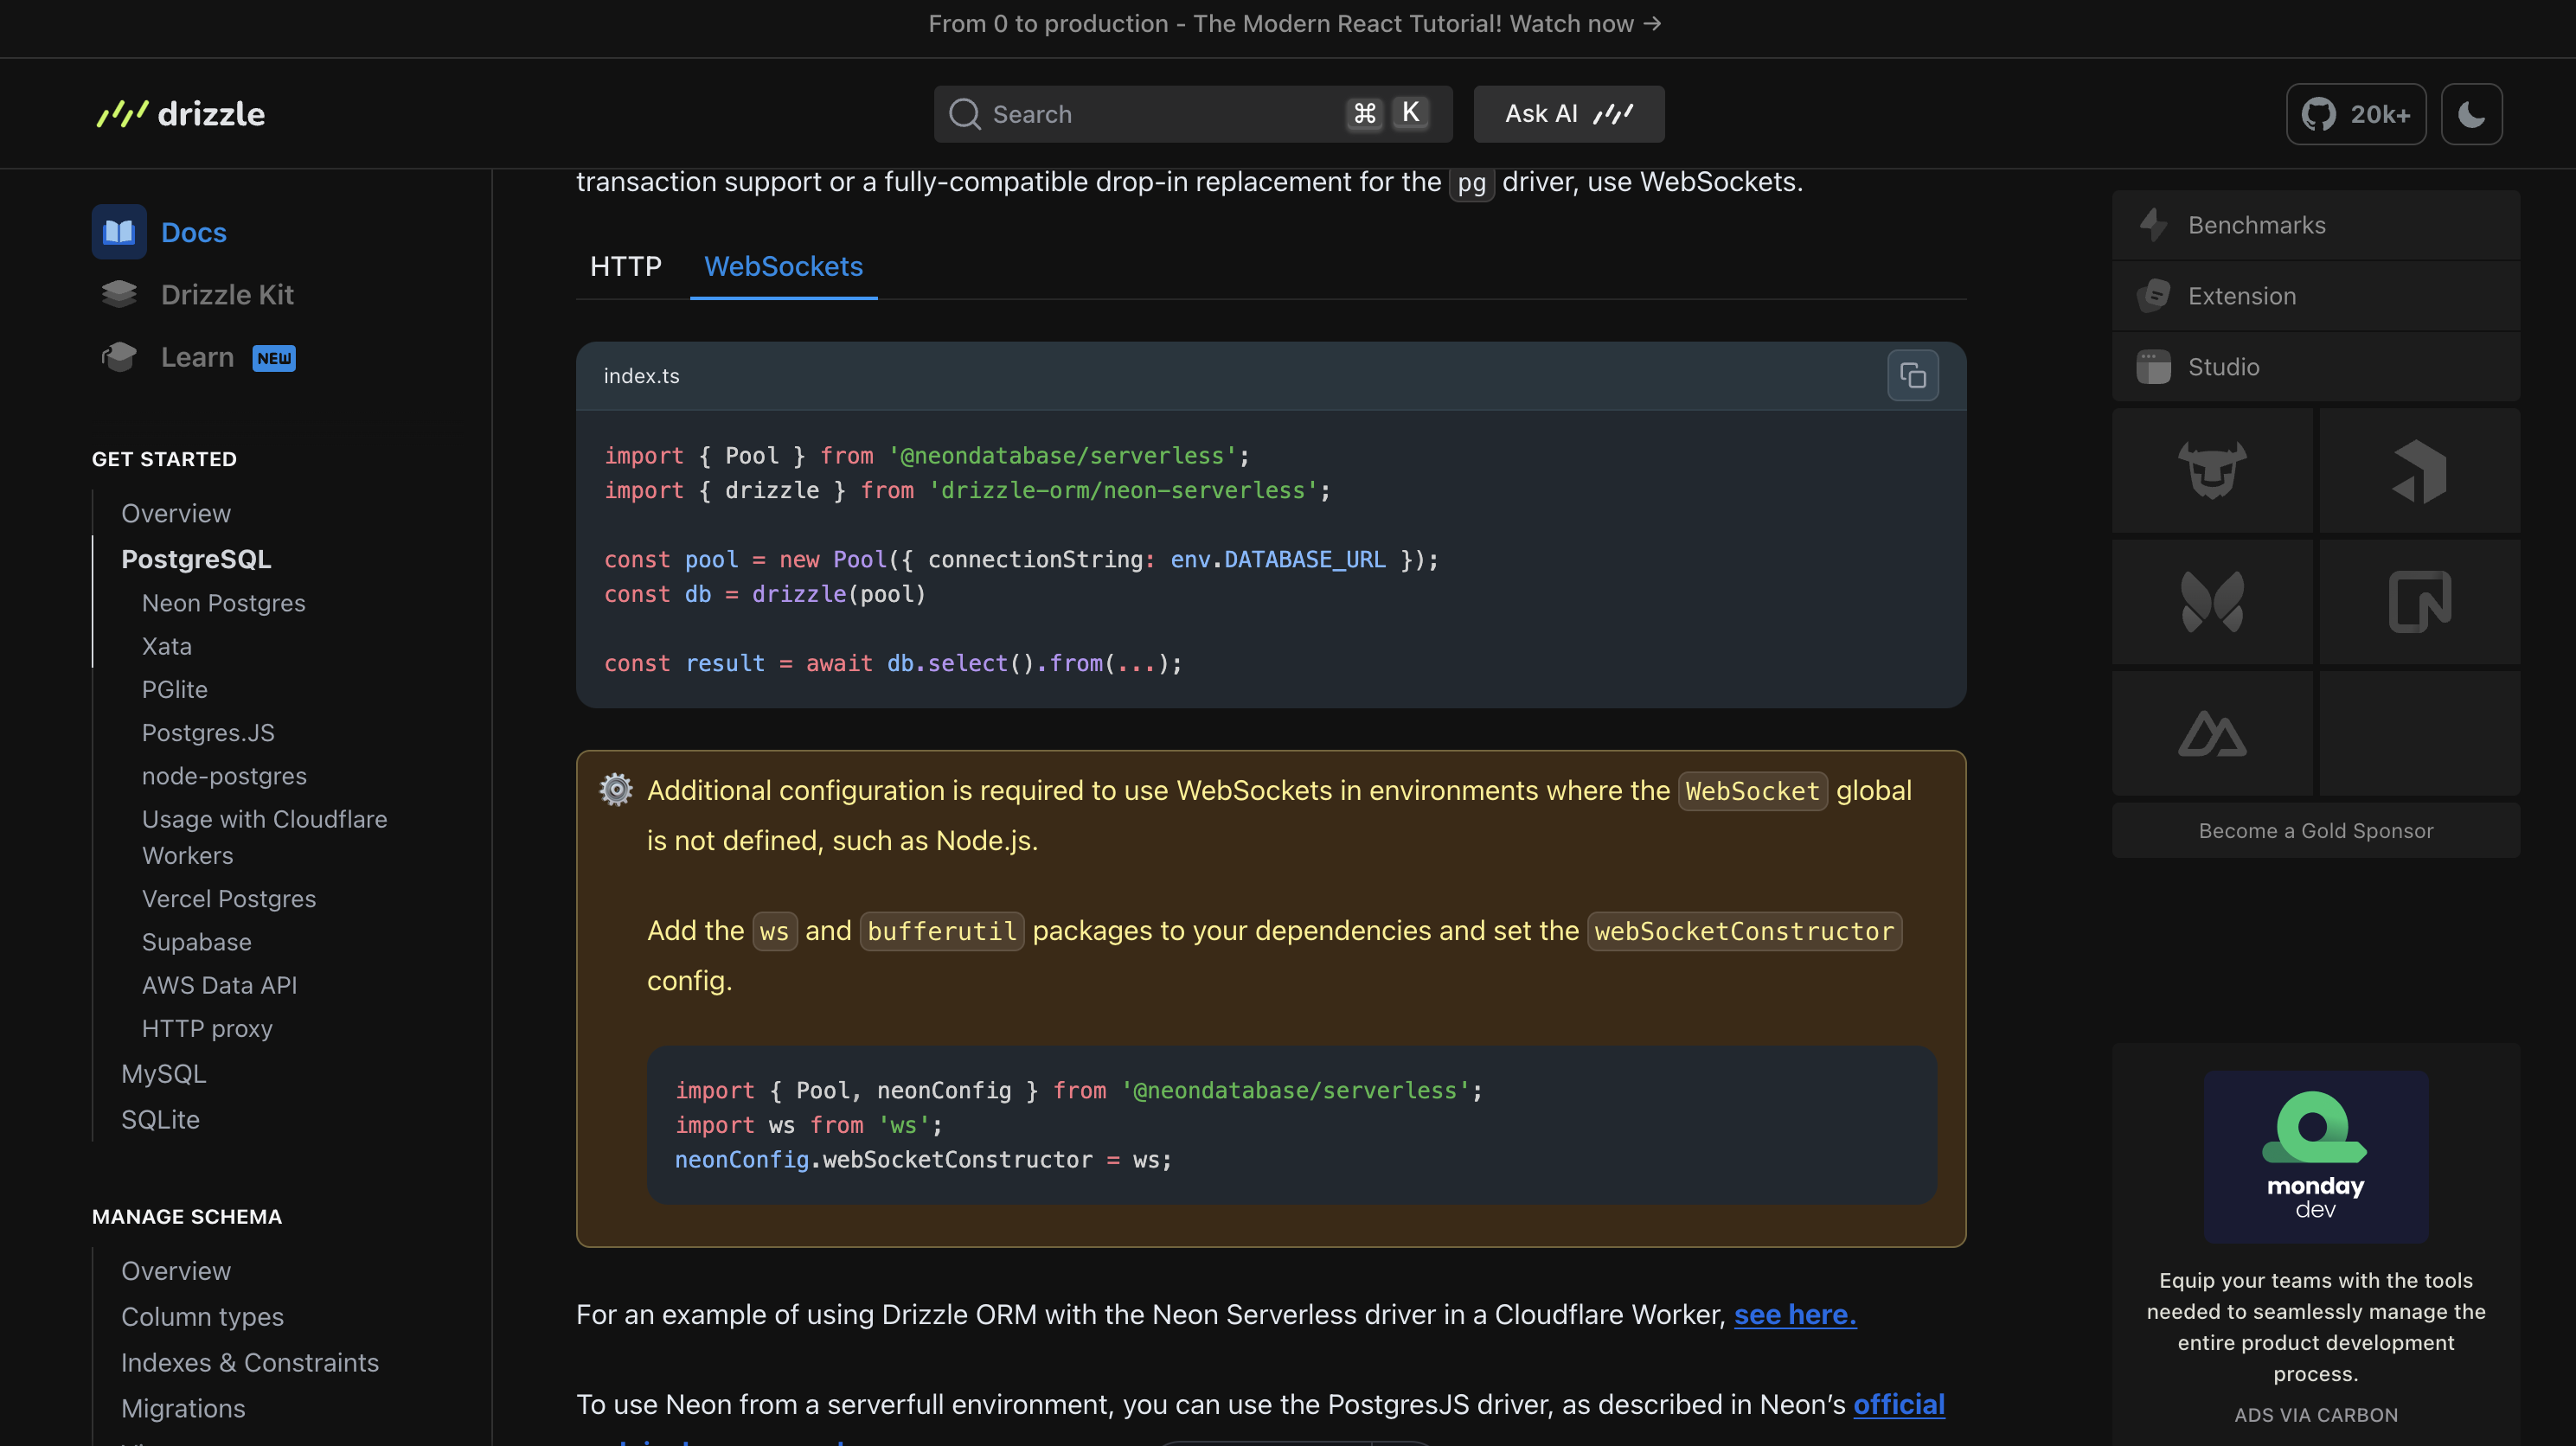Switch to the HTTP tab
Image resolution: width=2576 pixels, height=1446 pixels.
625,266
